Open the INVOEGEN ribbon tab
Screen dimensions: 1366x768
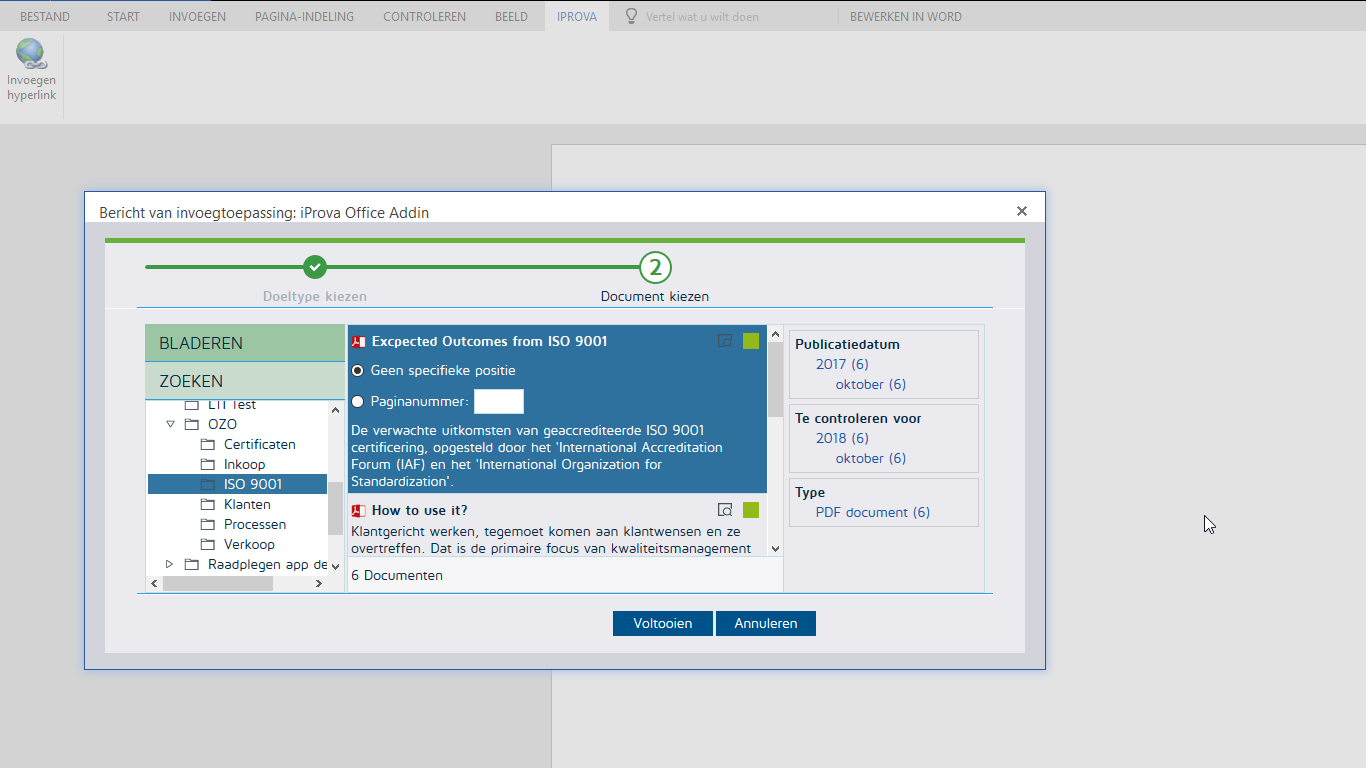(x=197, y=16)
